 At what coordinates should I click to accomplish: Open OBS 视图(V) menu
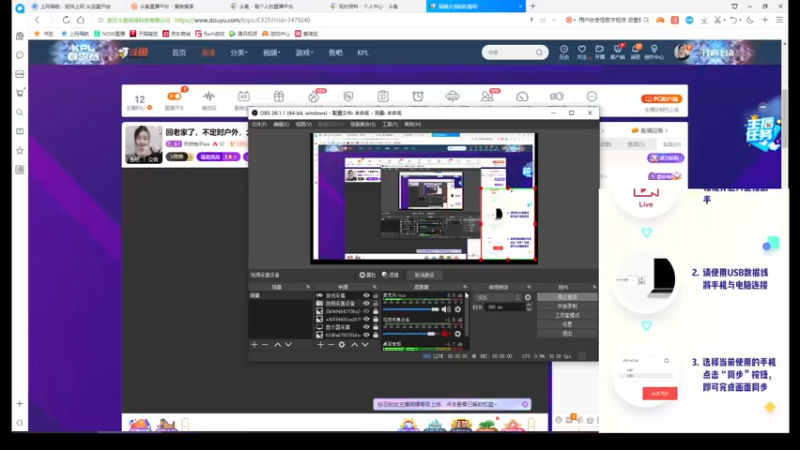click(x=304, y=124)
